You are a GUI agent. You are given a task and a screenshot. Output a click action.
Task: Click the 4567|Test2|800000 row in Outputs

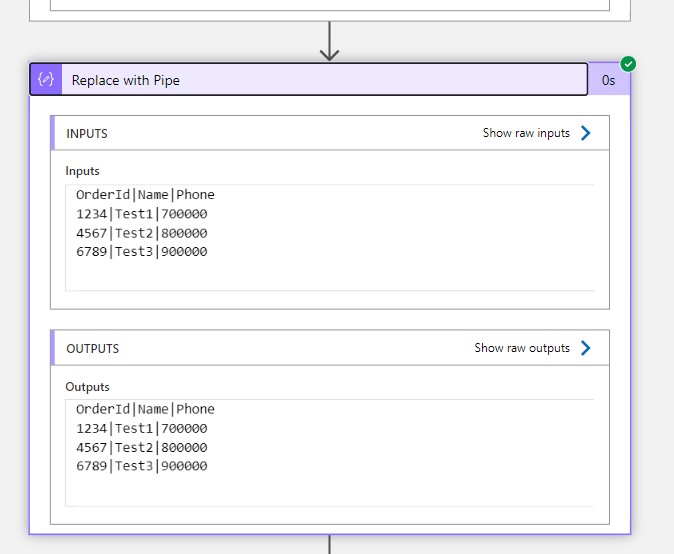[x=141, y=447]
